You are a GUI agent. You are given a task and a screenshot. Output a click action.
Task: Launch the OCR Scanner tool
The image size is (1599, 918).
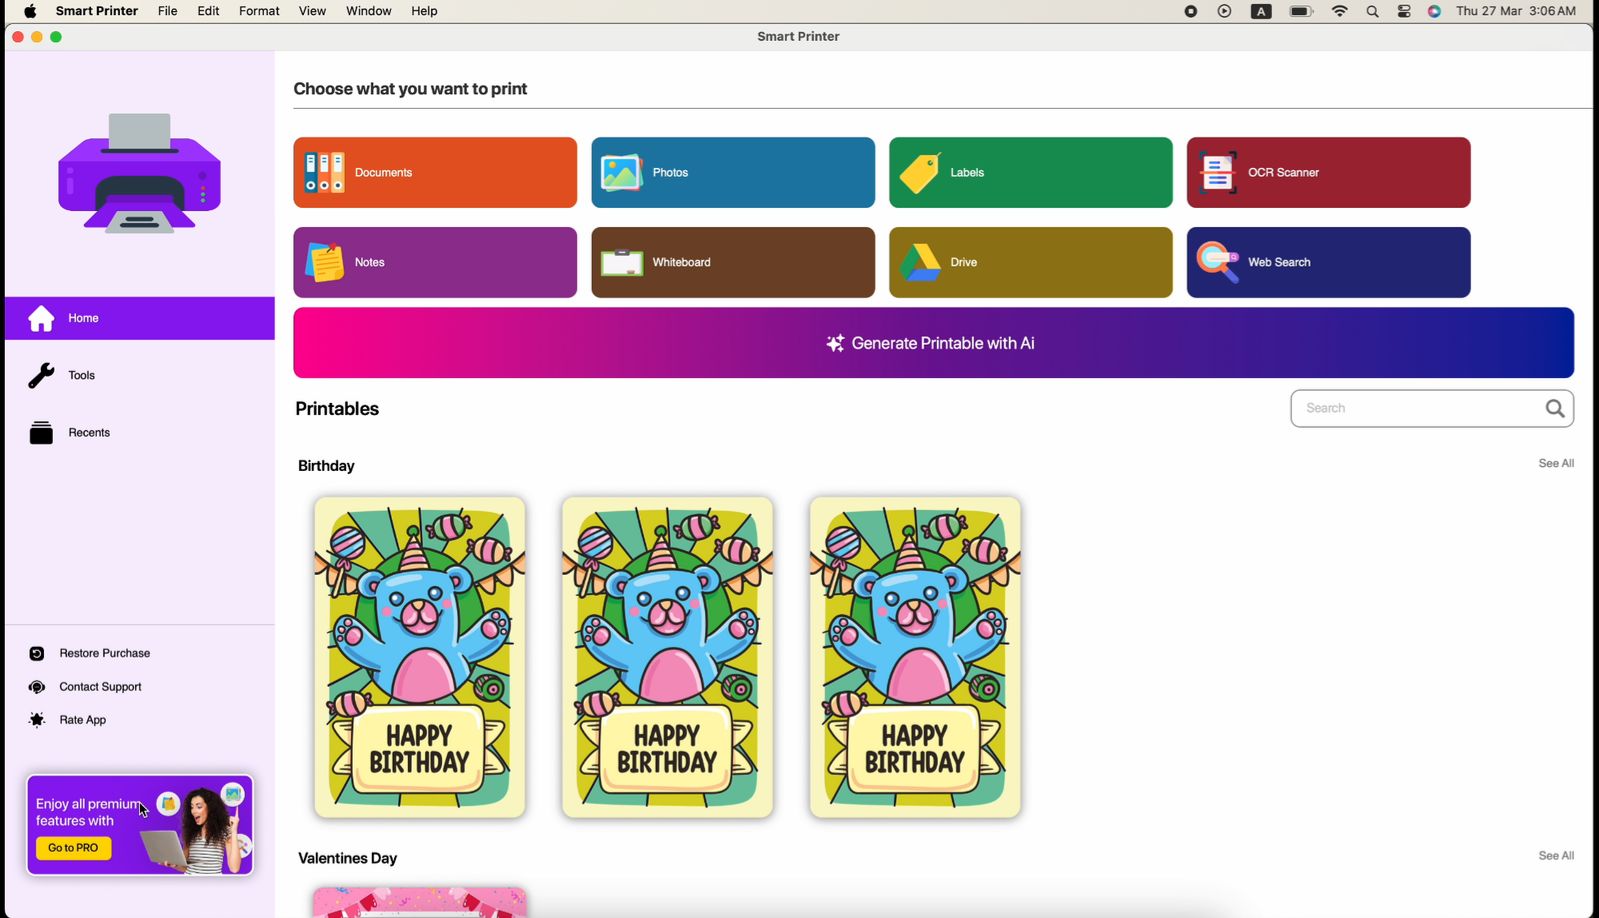(1328, 173)
